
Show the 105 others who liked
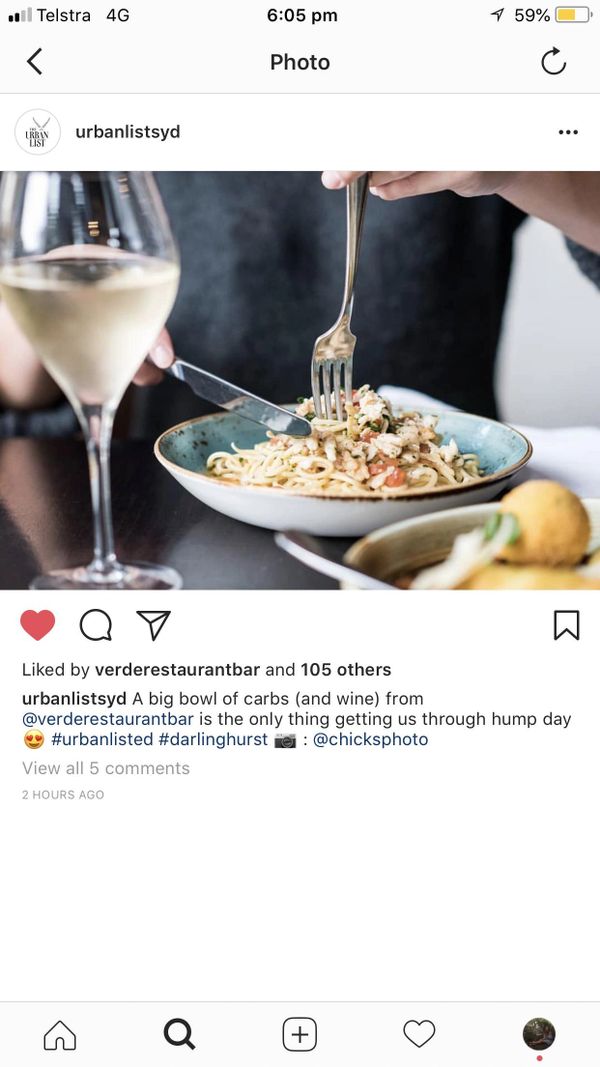pyautogui.click(x=346, y=670)
